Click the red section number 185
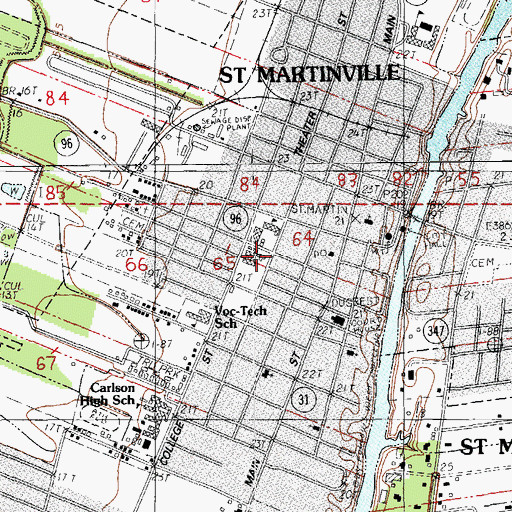 pyautogui.click(x=51, y=193)
